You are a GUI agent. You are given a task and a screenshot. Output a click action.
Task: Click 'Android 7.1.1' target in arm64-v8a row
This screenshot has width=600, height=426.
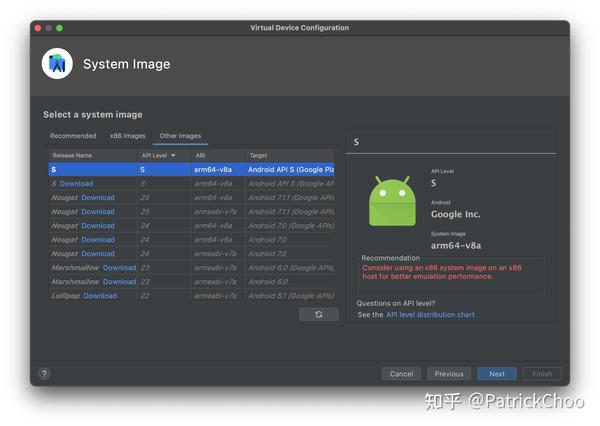point(291,197)
